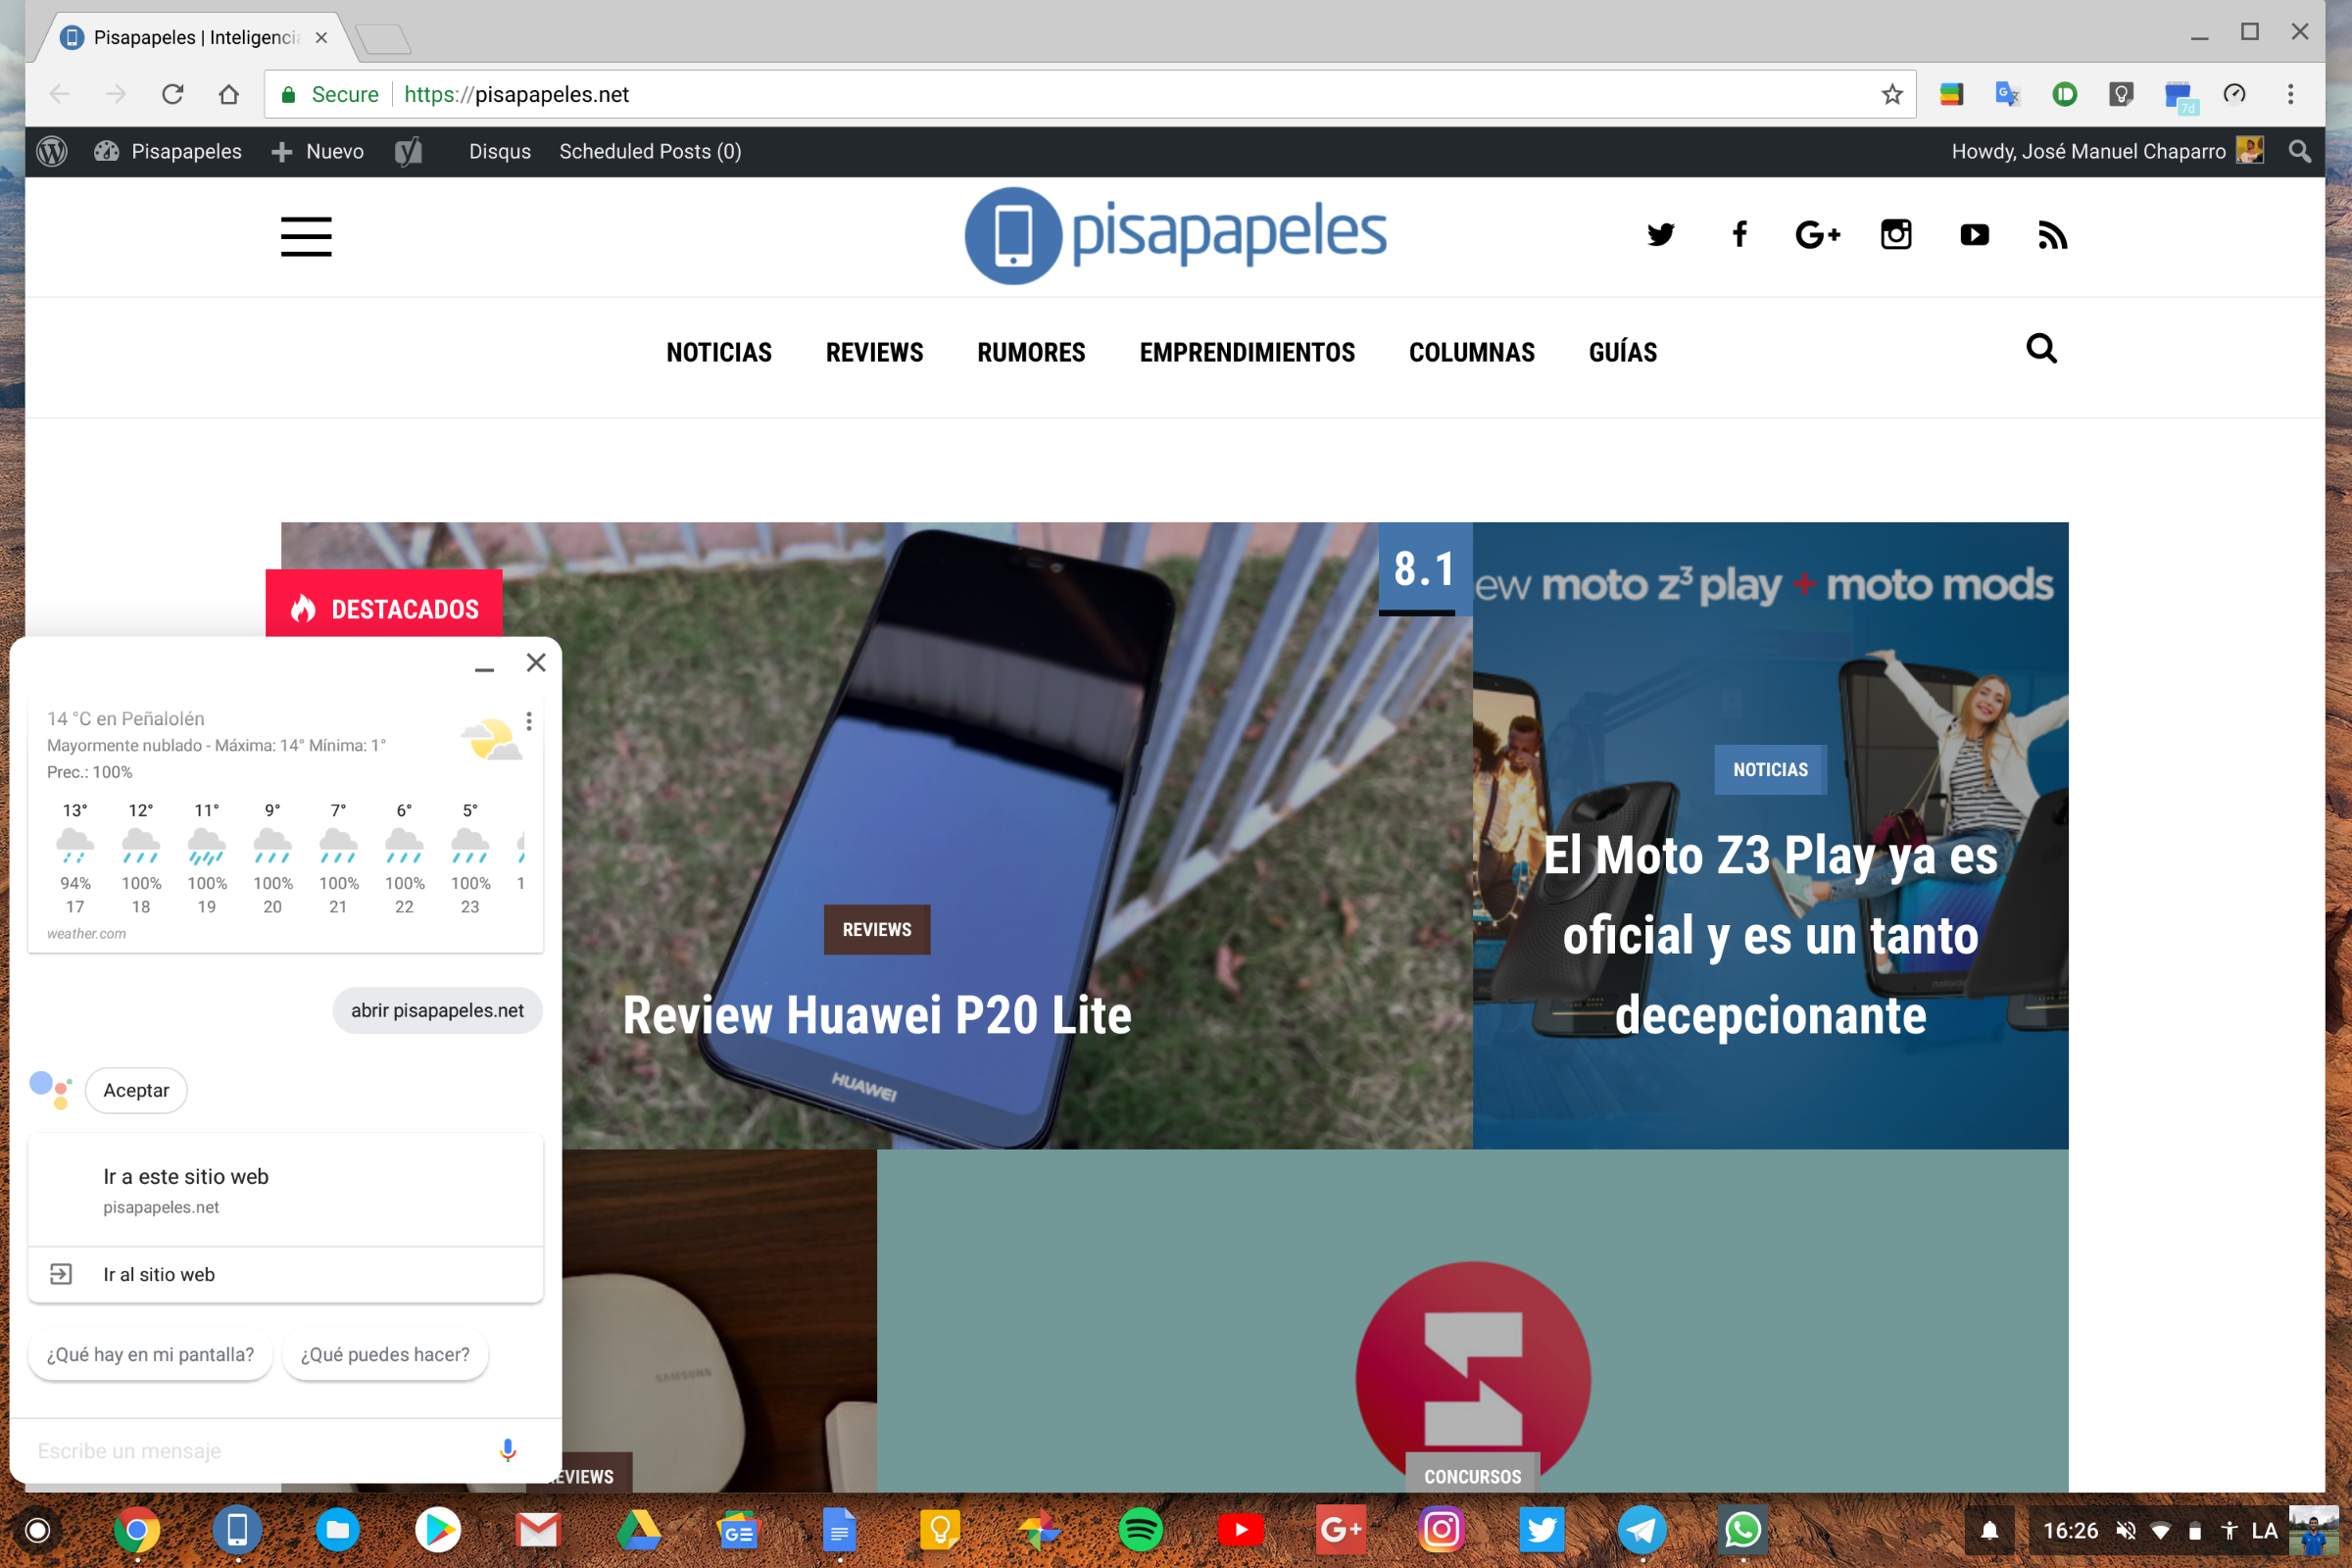2352x1568 pixels.
Task: Open the Instagram icon in site header
Action: [x=1896, y=235]
